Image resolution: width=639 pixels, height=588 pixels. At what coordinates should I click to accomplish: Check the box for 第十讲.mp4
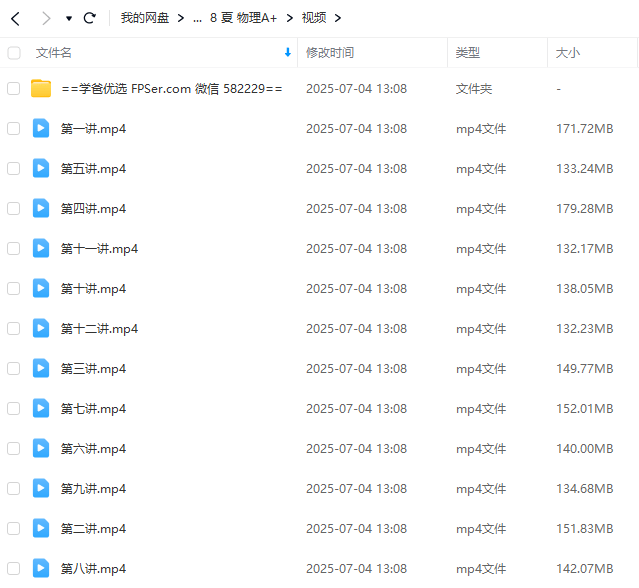[x=13, y=288]
